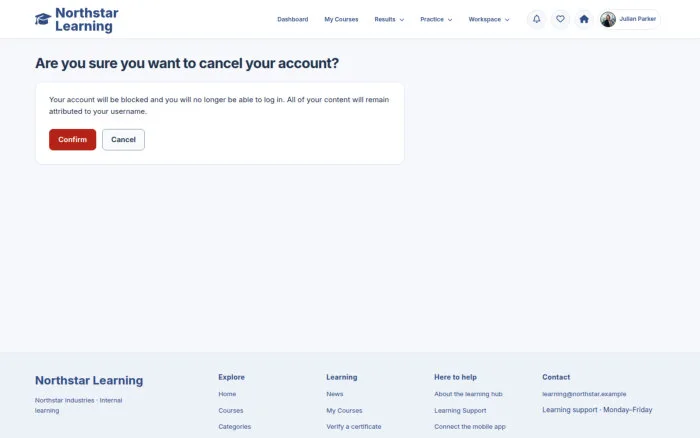Click the Learning footer heading
Screen dimensions: 700x438
point(342,377)
